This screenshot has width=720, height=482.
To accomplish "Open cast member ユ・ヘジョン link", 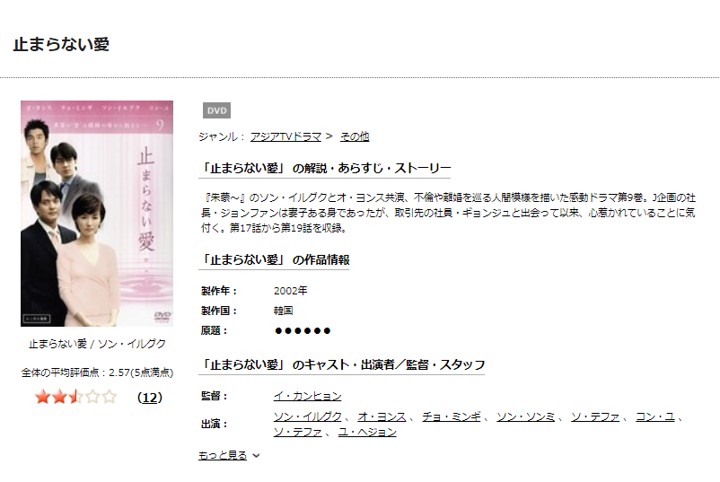I will point(367,432).
